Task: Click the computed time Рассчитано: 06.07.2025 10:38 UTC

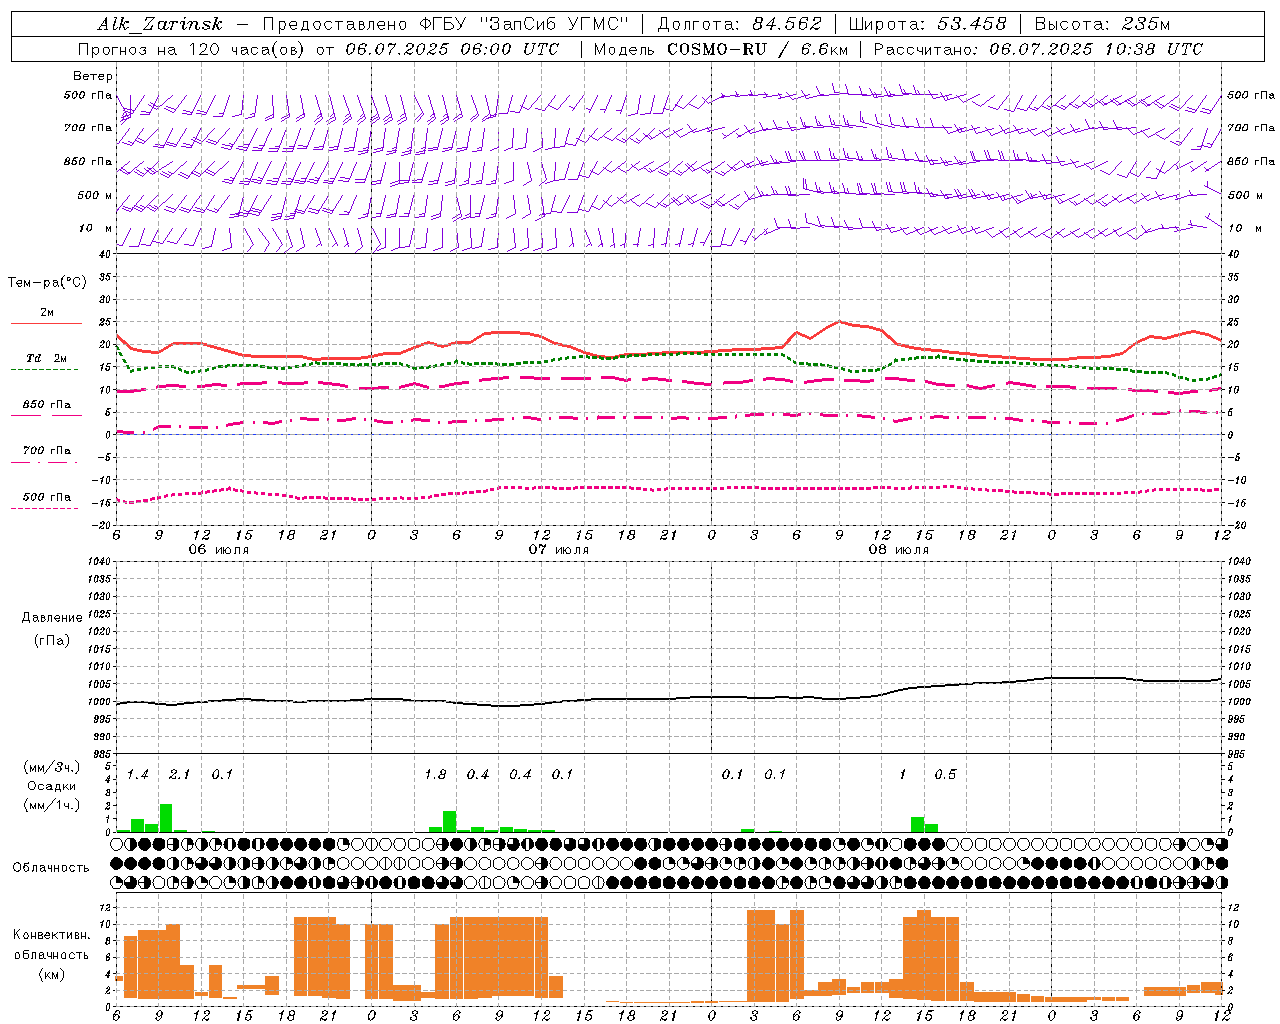Action: point(1038,49)
